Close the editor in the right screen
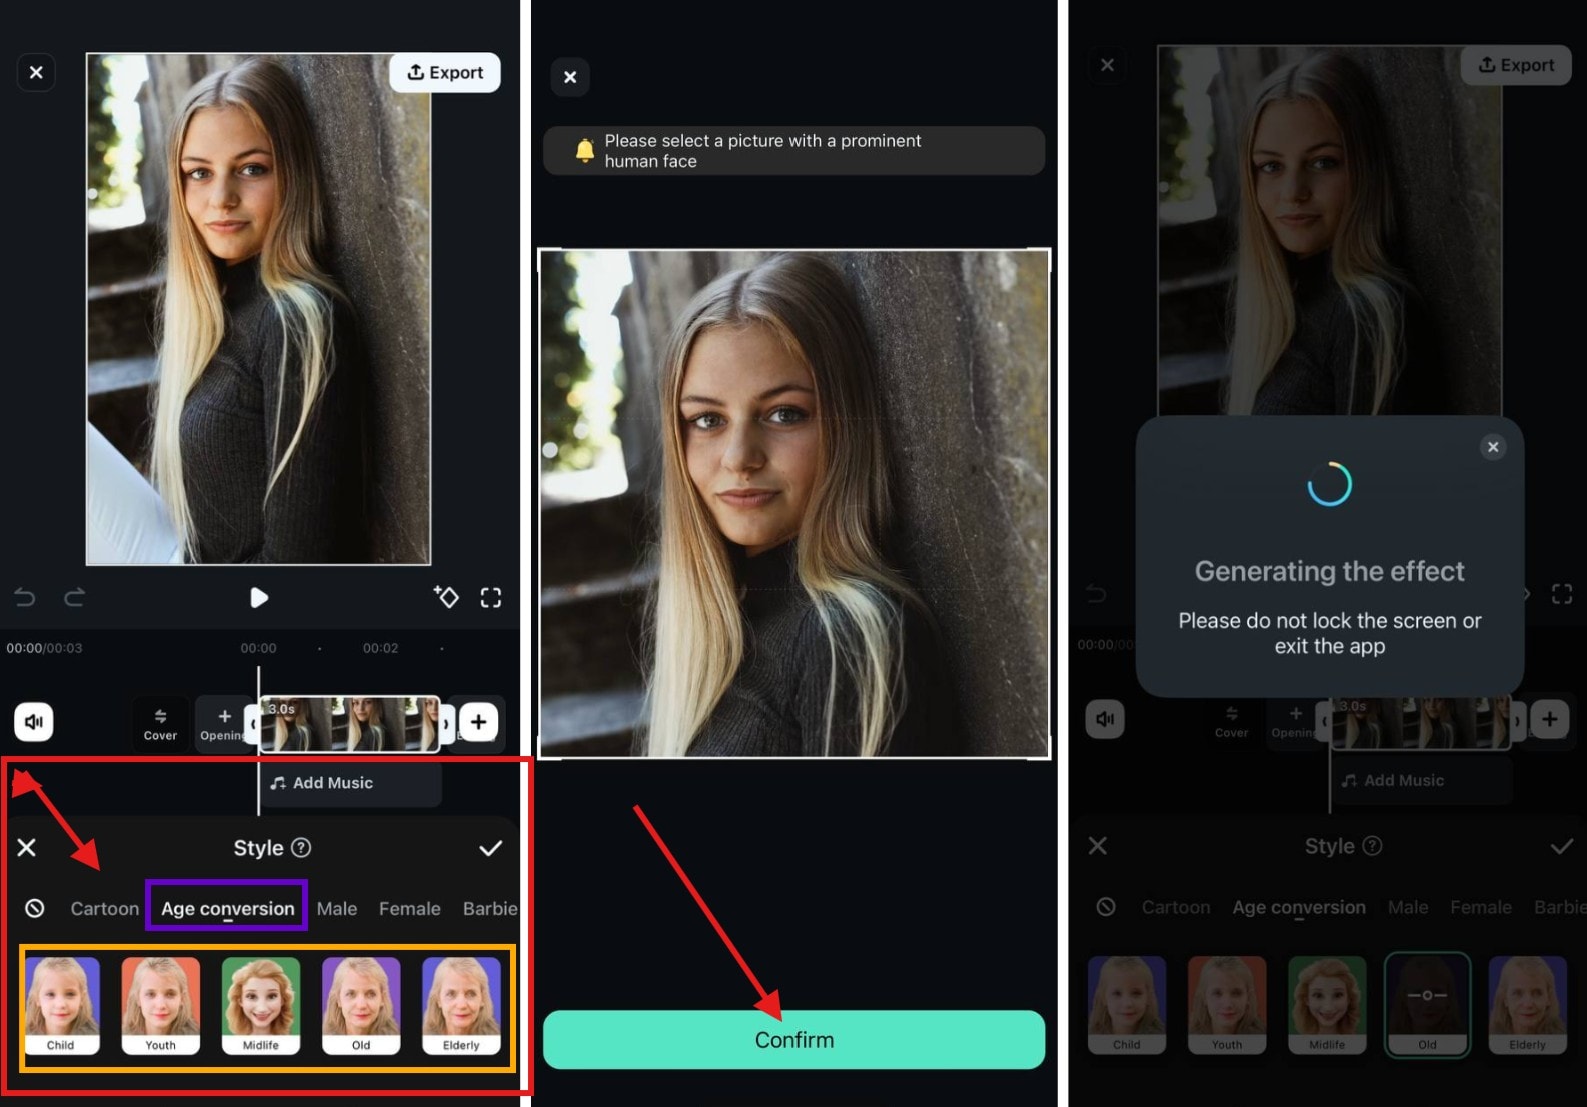 coord(1107,65)
